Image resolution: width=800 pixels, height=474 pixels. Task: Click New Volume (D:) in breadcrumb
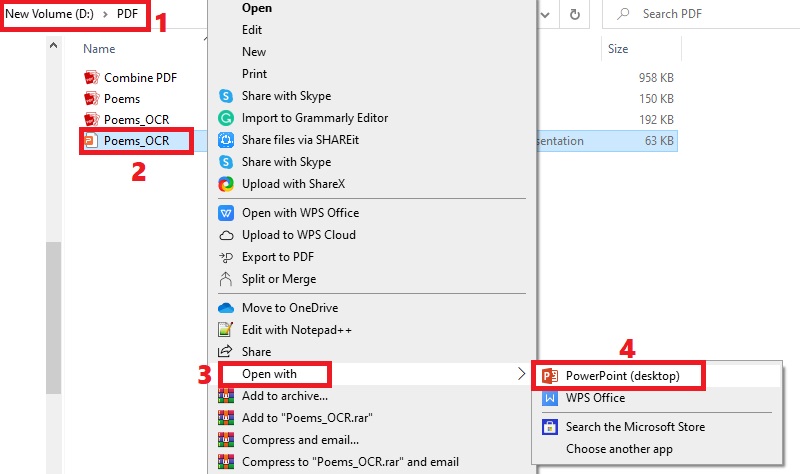[49, 14]
